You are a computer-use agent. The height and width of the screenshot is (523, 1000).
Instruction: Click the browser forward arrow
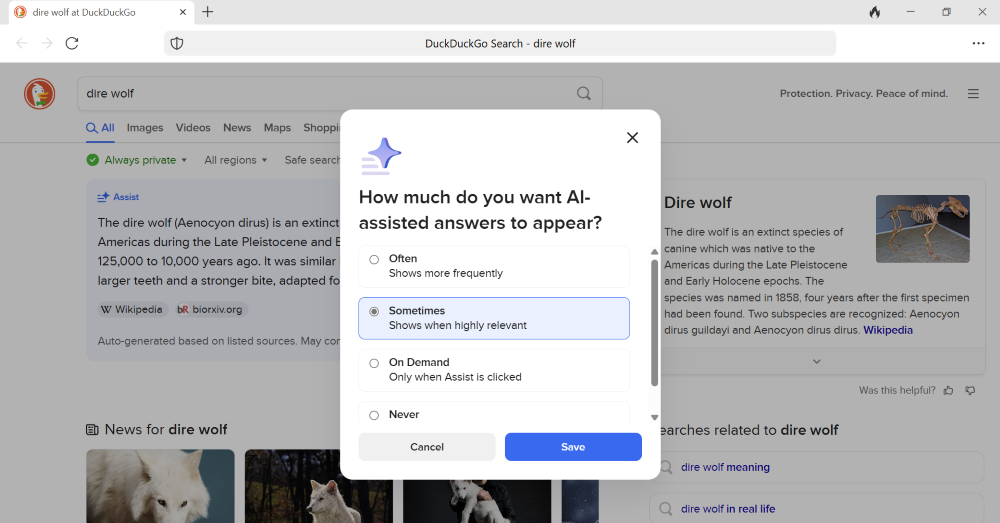(47, 43)
